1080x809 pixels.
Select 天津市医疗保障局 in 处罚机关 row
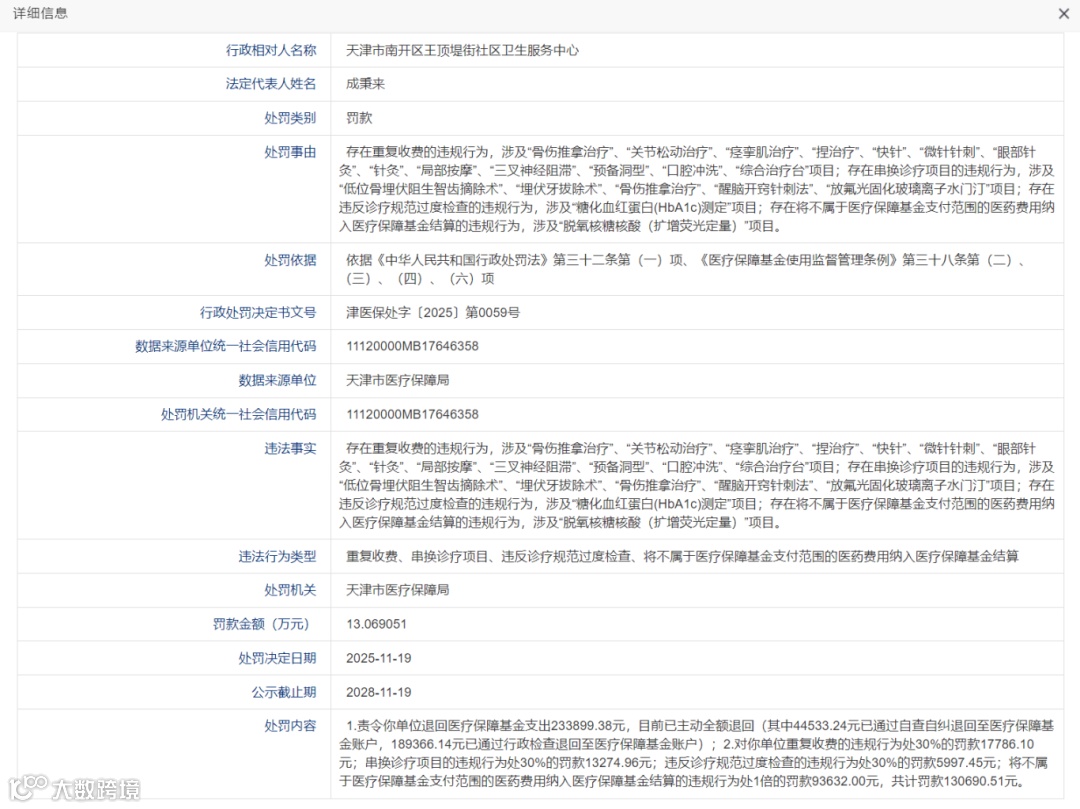tap(397, 590)
